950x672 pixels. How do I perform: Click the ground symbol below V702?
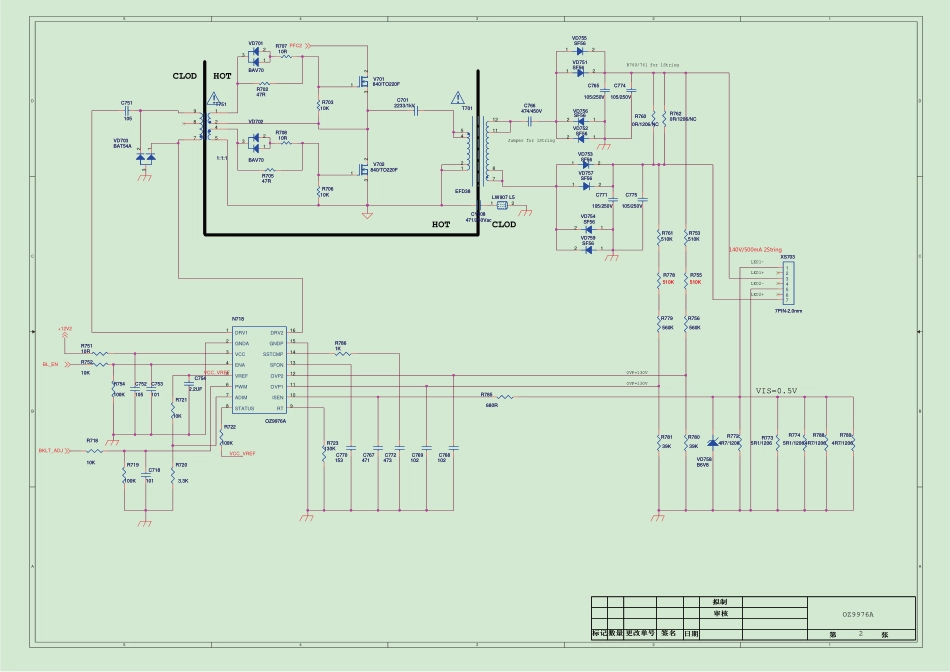click(x=367, y=215)
